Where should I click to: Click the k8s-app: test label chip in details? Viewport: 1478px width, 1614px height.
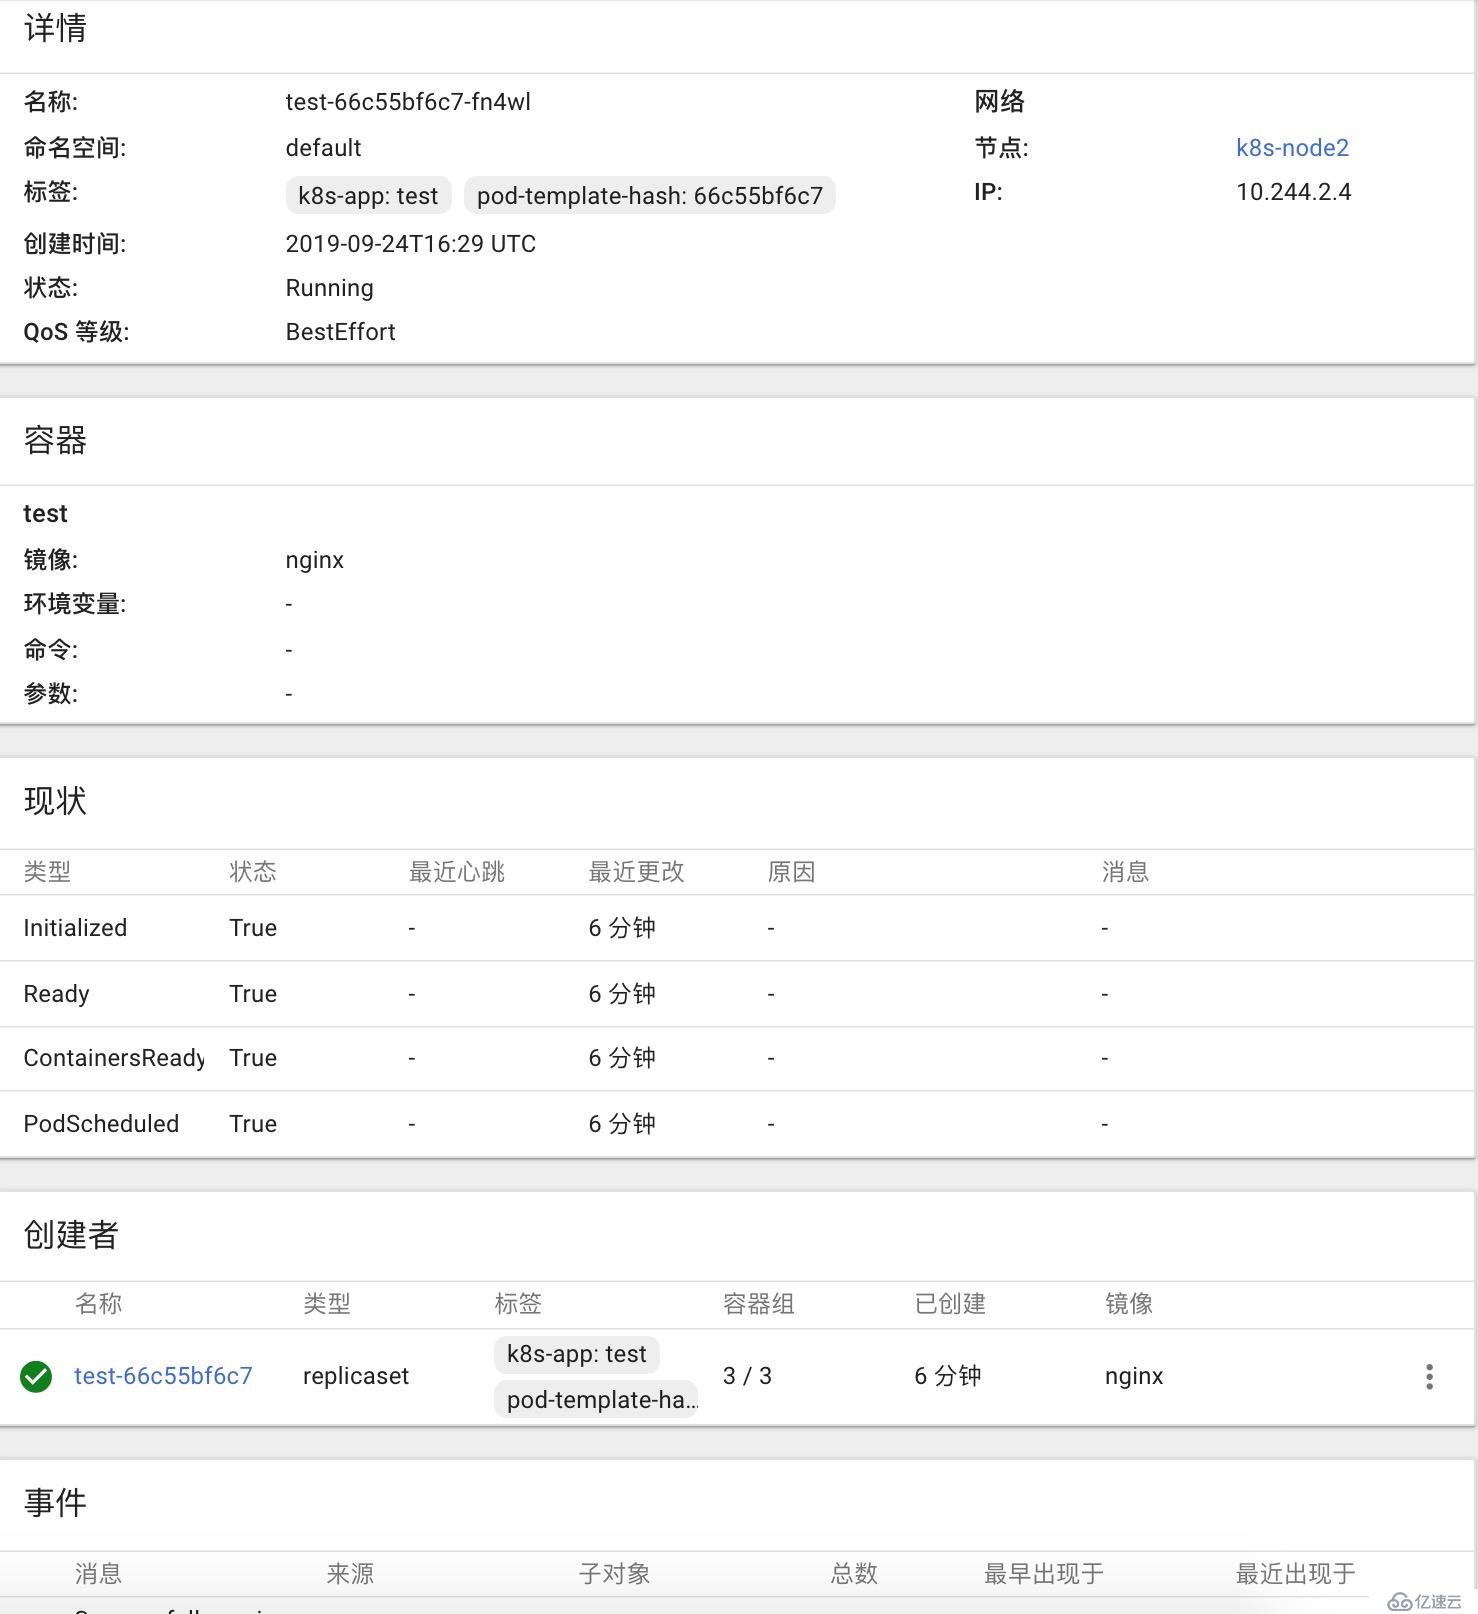[368, 196]
